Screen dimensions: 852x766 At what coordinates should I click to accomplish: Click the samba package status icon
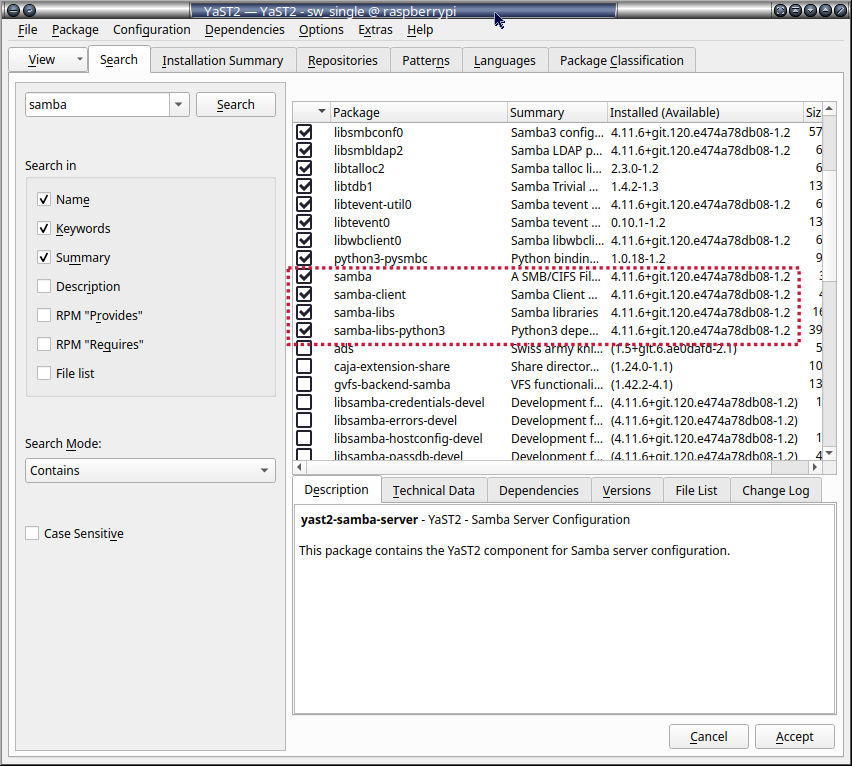click(304, 277)
